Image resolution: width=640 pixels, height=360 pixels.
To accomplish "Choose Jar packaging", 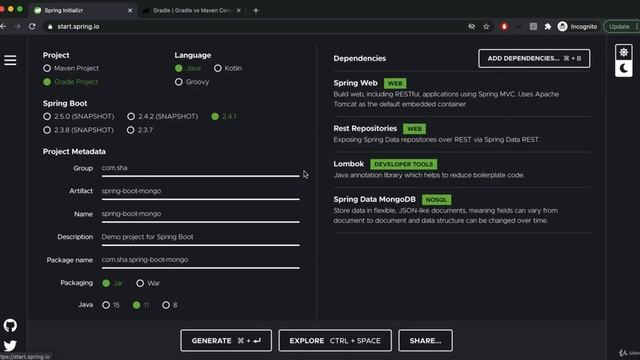I will click(x=106, y=283).
